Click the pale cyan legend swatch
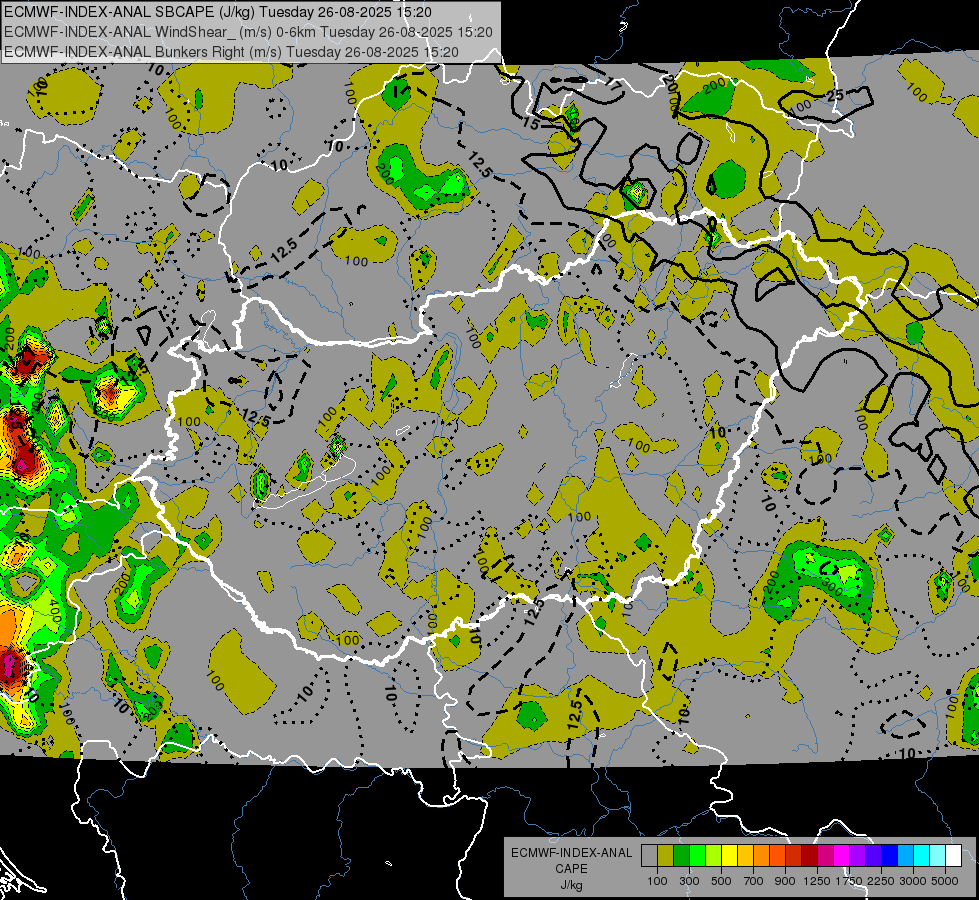The image size is (979, 900). pyautogui.click(x=938, y=856)
